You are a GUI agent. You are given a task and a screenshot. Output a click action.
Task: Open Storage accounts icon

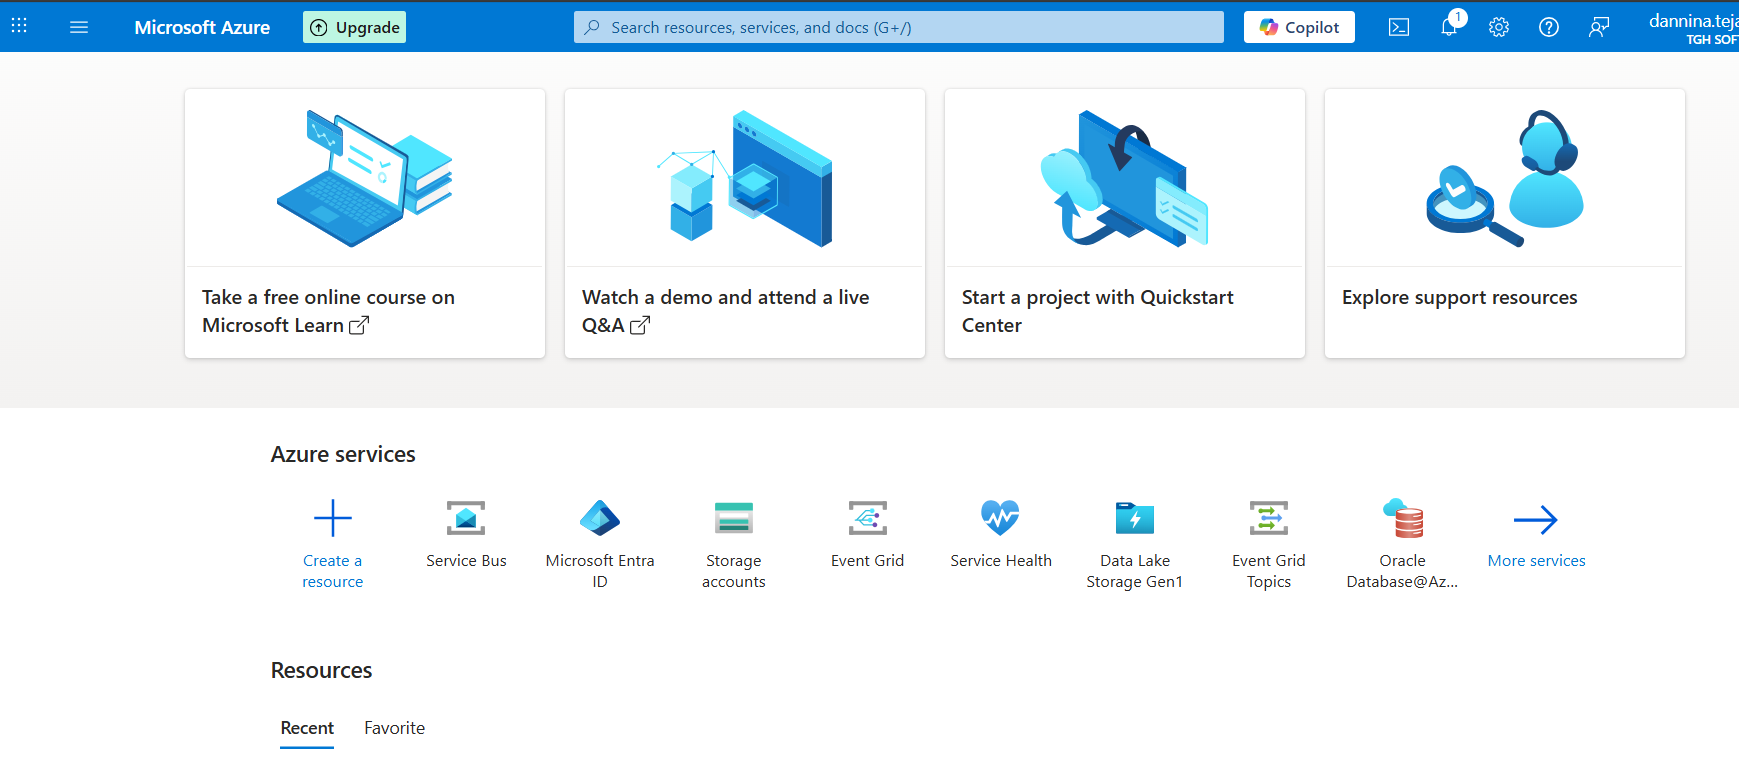pyautogui.click(x=734, y=518)
